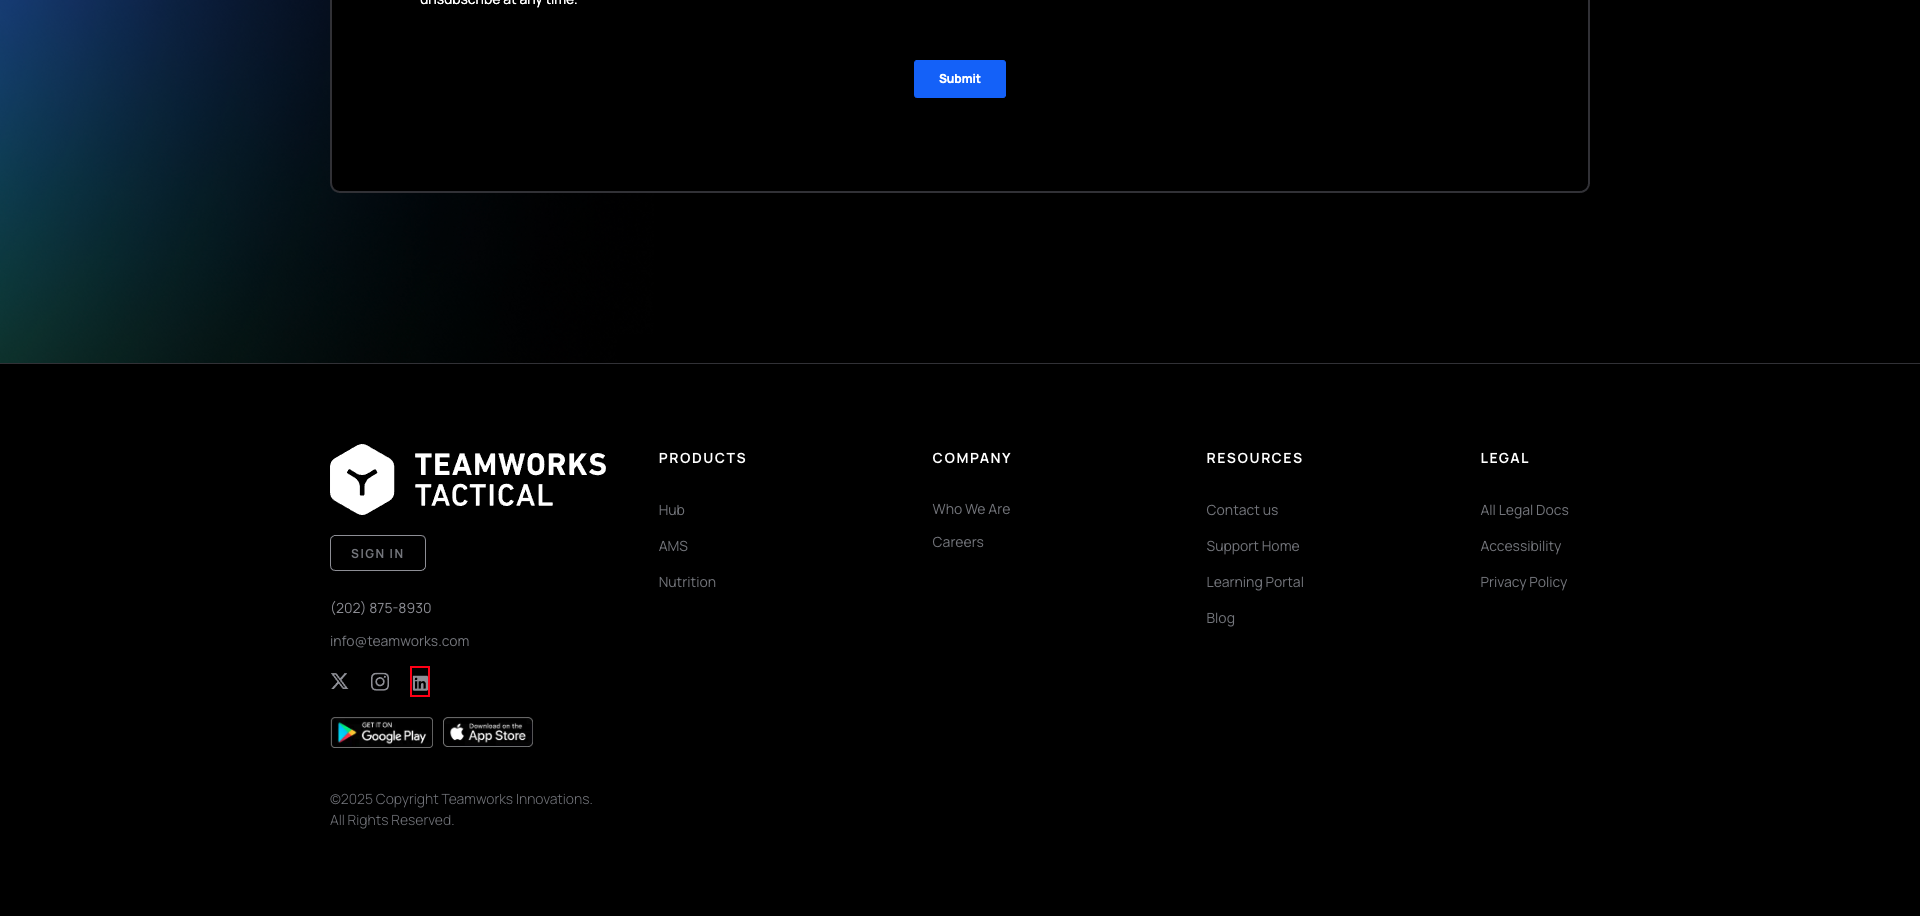
Task: Open the Privacy Policy
Action: (1523, 581)
